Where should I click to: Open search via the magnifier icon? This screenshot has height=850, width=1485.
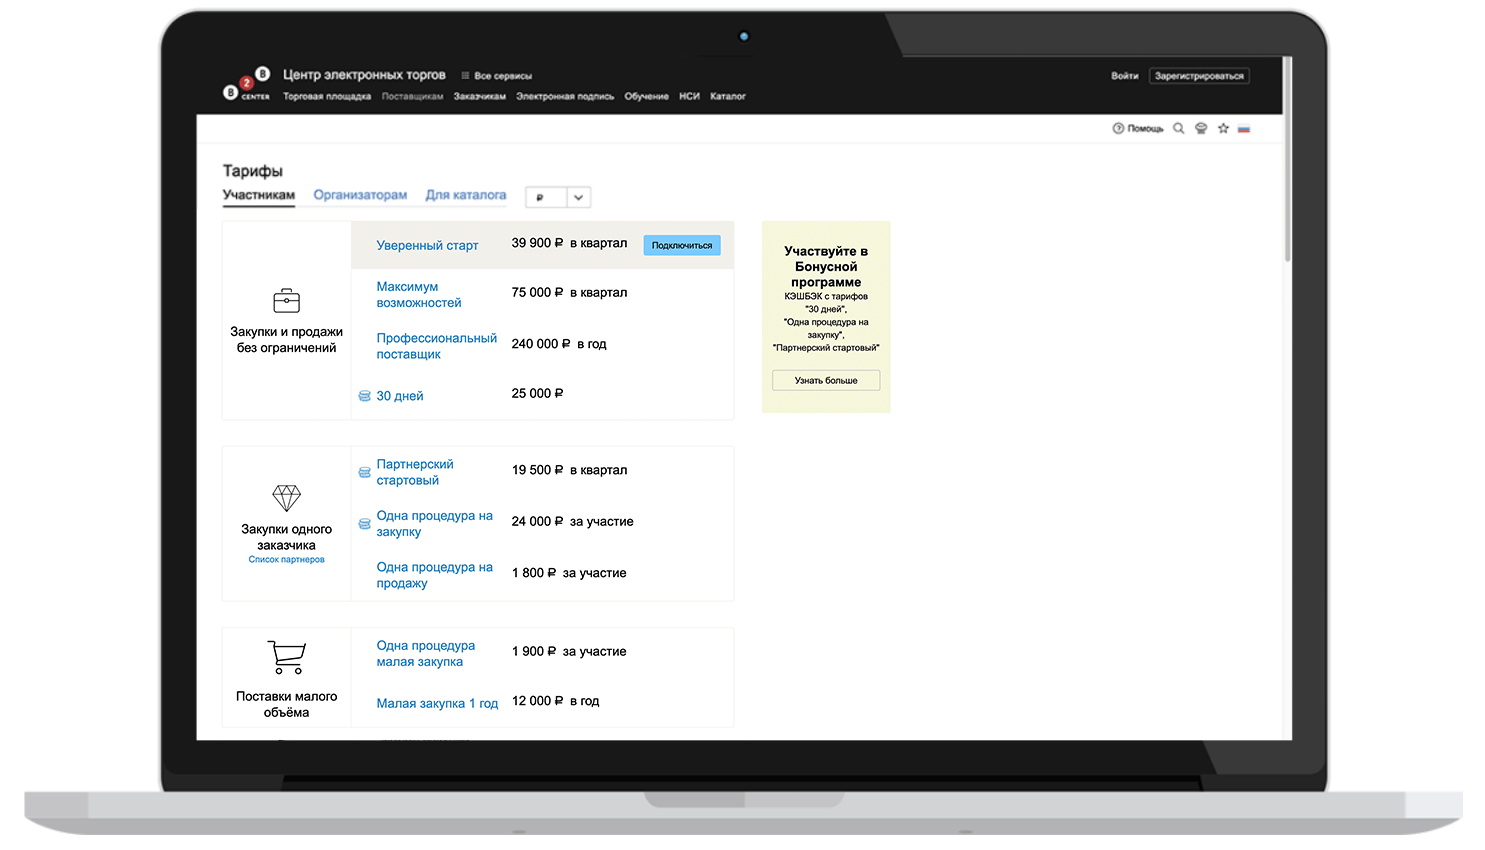(1178, 129)
